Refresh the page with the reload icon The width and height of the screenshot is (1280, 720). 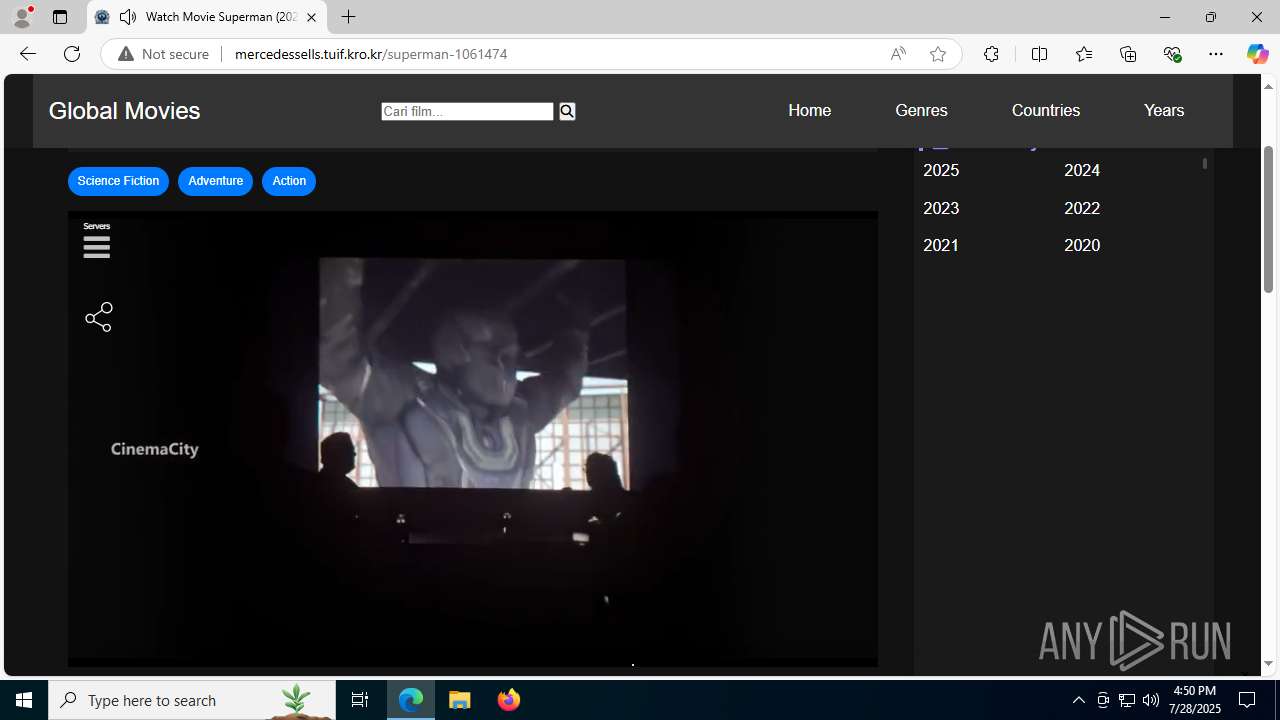click(x=72, y=54)
